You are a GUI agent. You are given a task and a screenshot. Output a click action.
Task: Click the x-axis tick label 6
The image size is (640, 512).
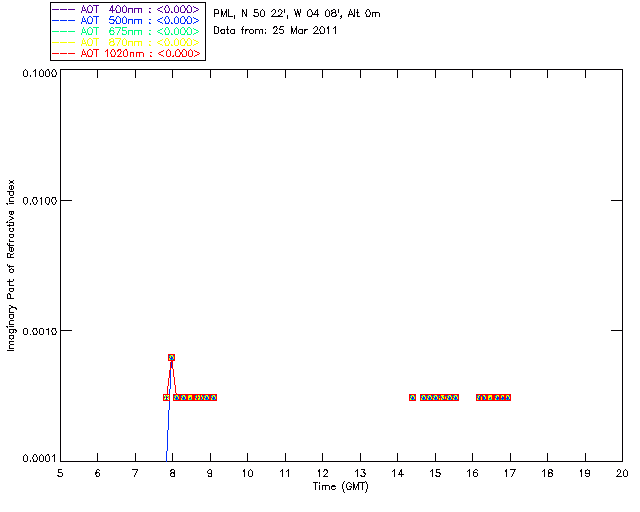98,473
